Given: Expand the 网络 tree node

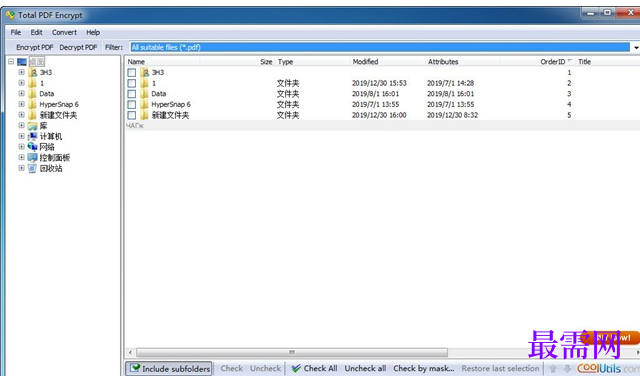Looking at the screenshot, I should 22,147.
